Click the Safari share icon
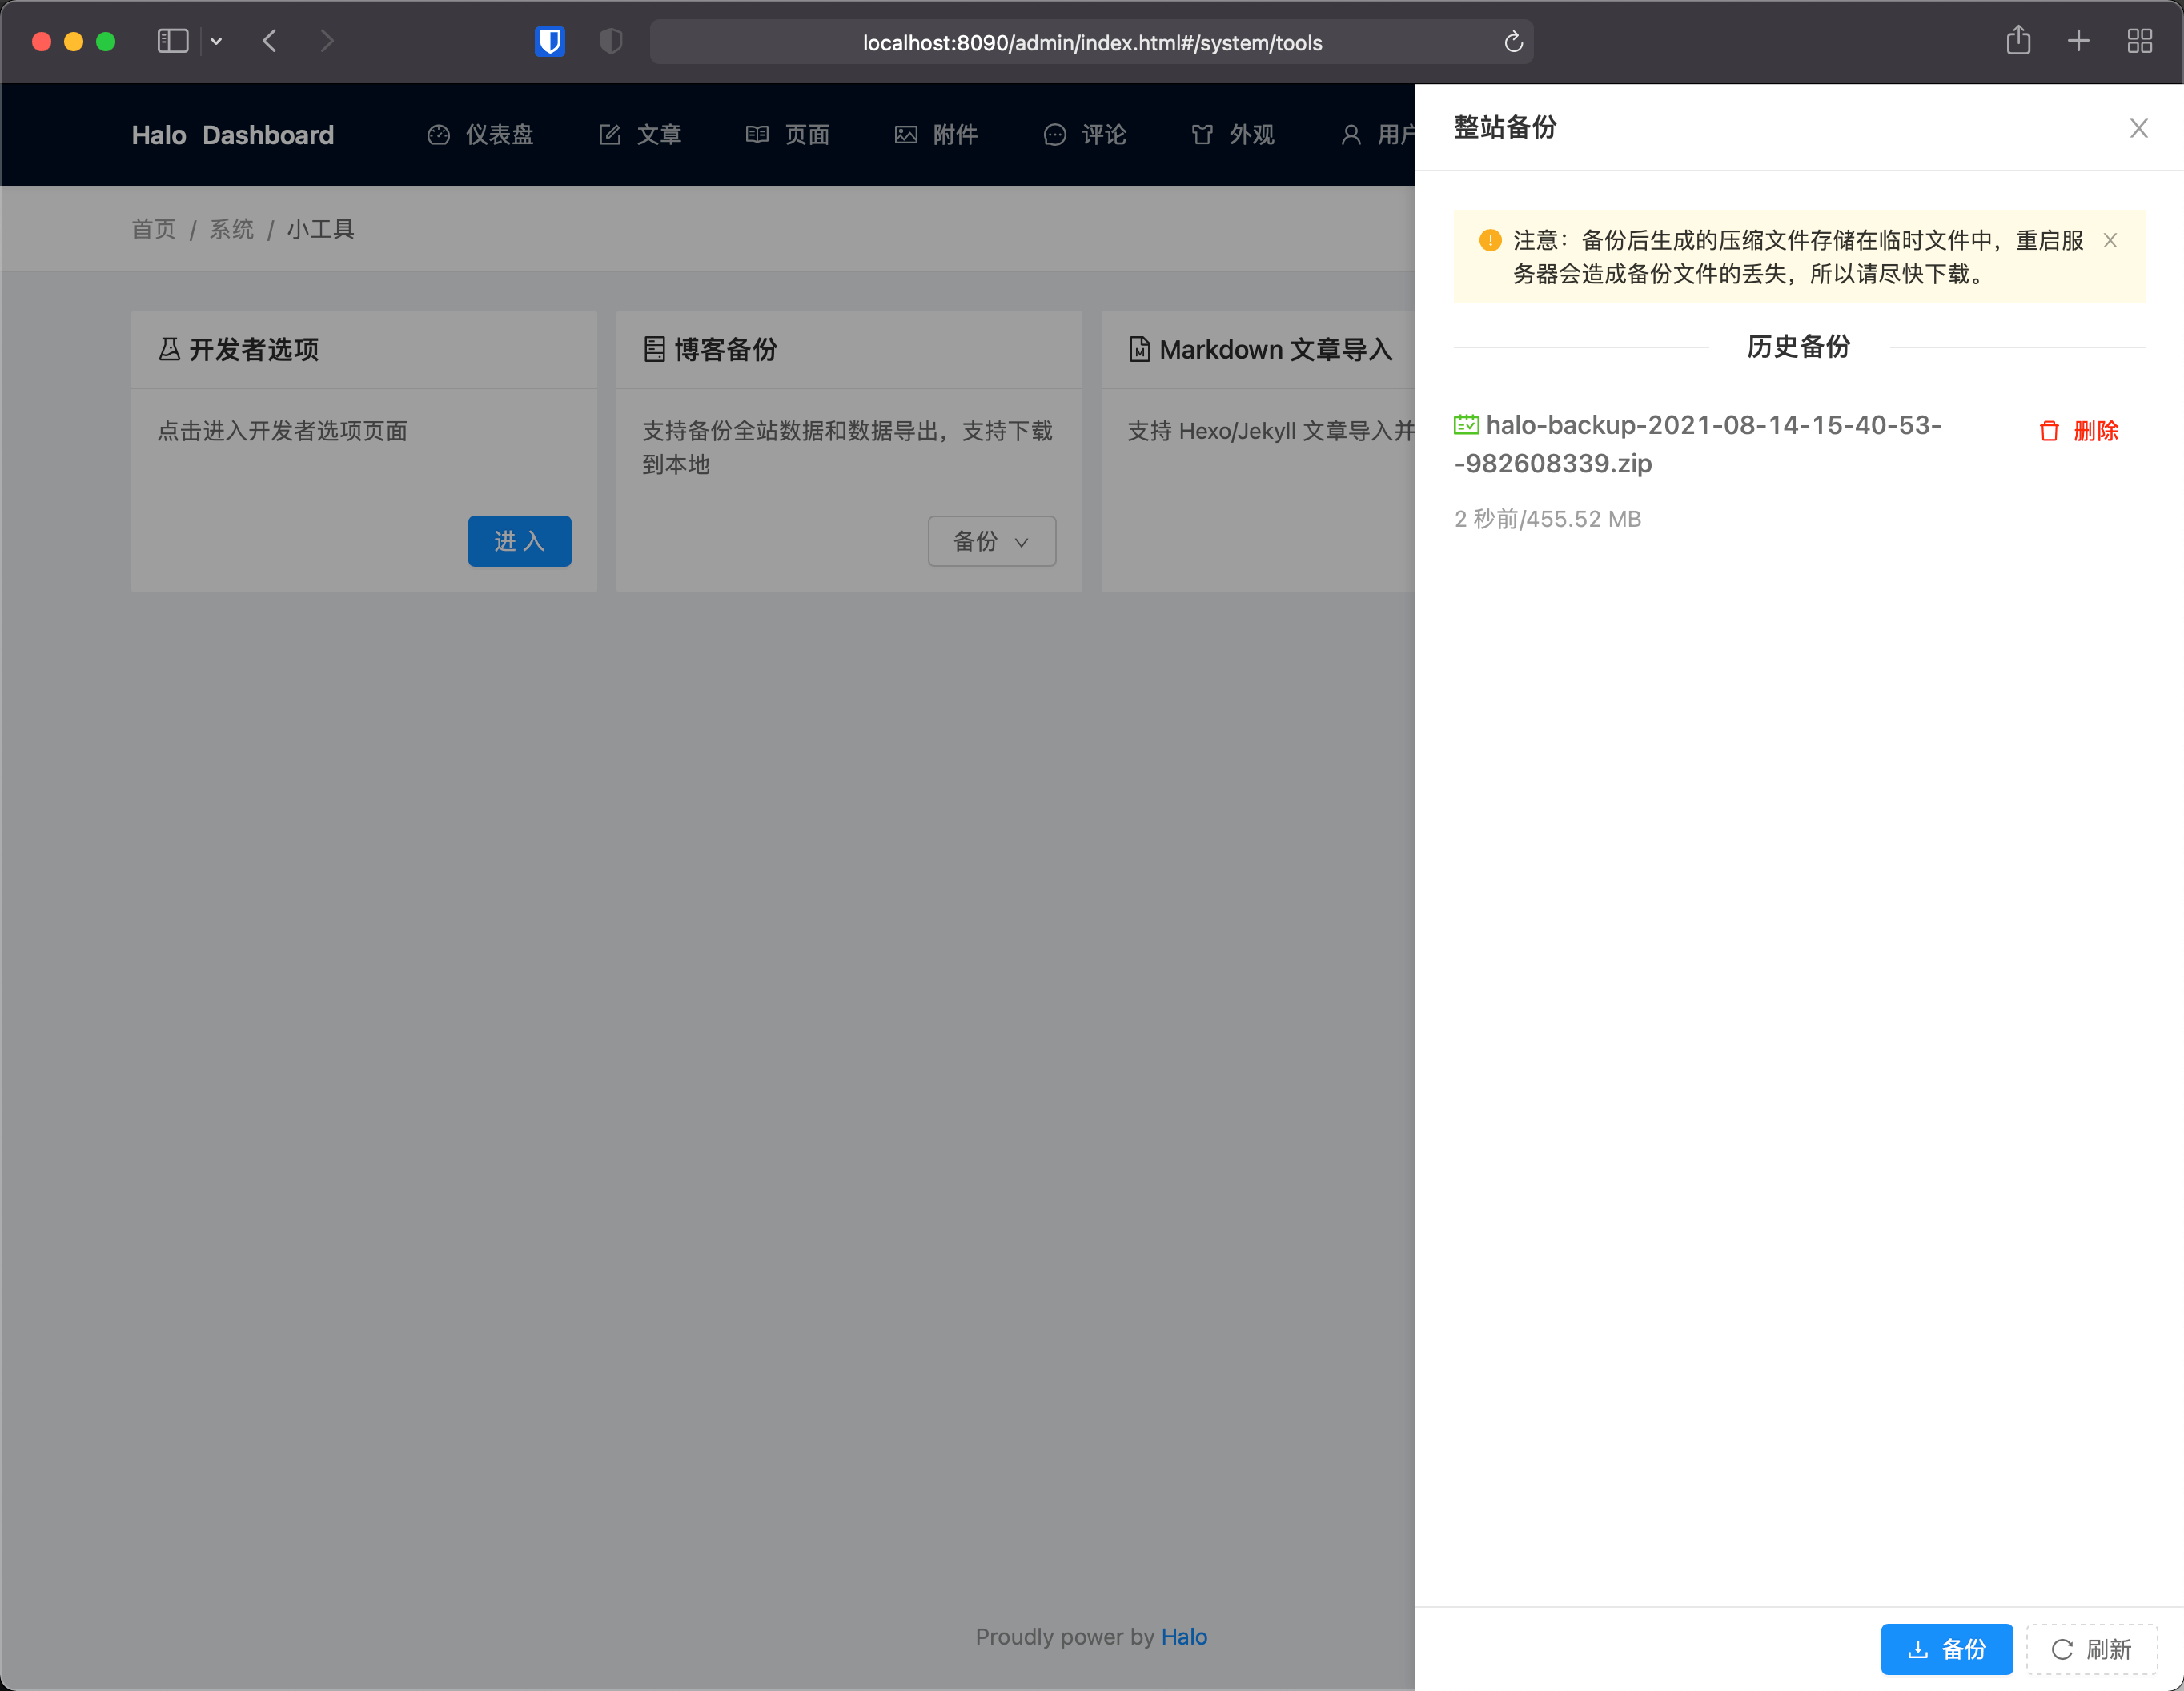This screenshot has height=1691, width=2184. coord(2018,41)
